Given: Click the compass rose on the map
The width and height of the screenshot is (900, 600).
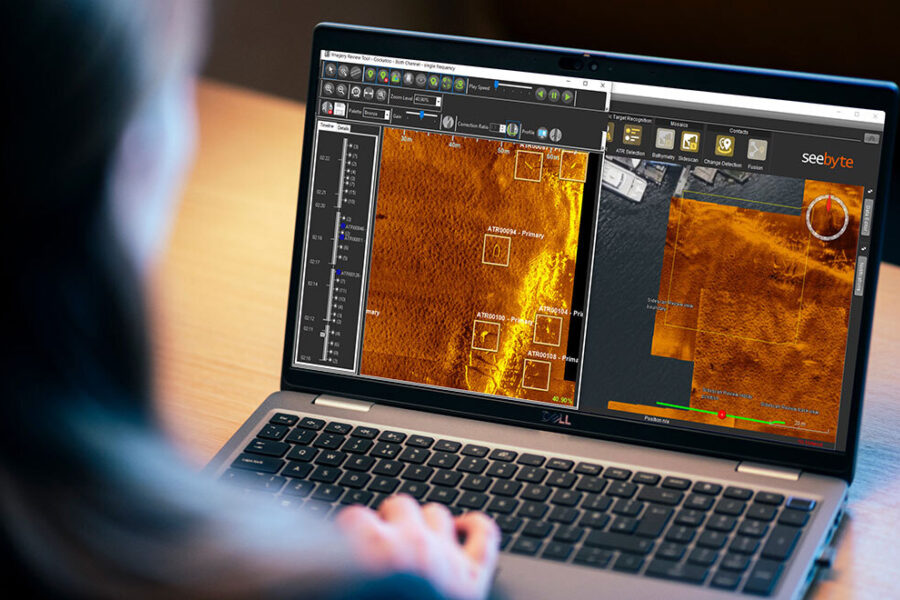Looking at the screenshot, I should coord(827,216).
